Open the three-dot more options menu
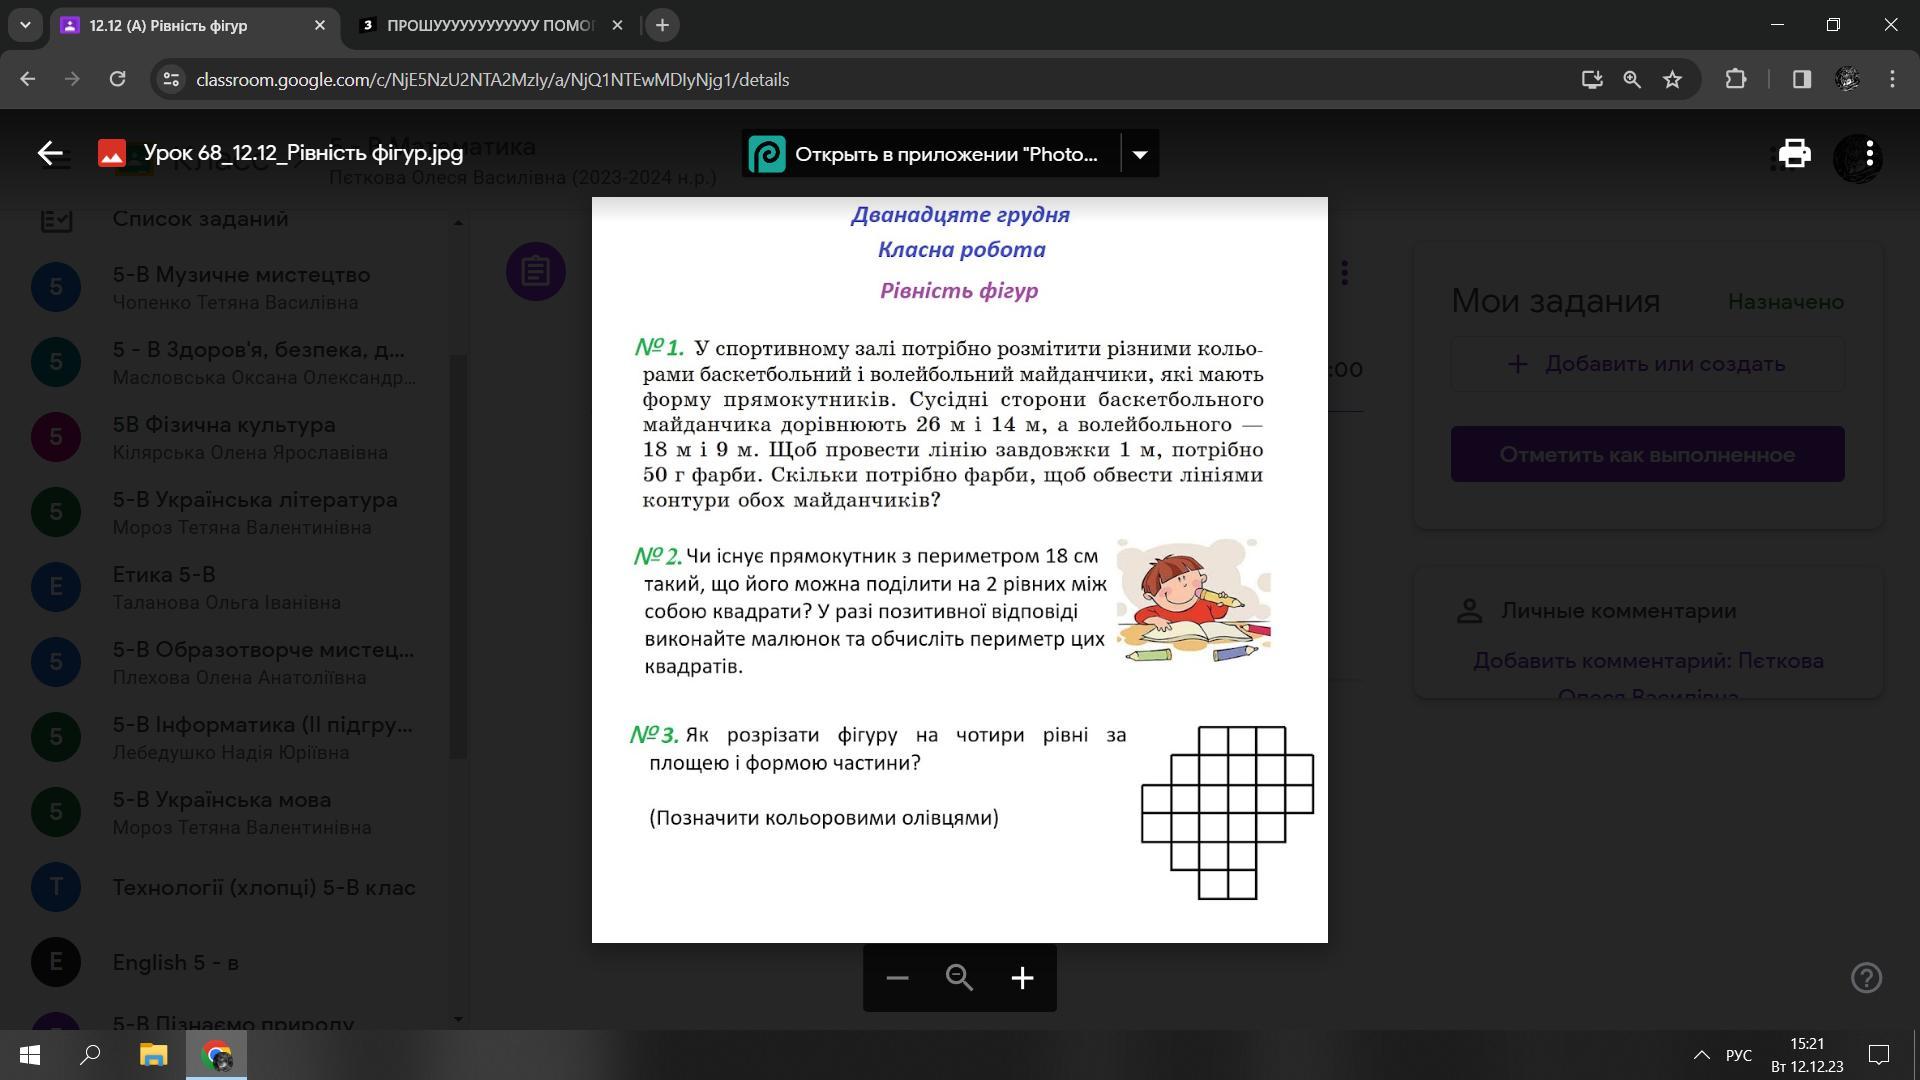Viewport: 1920px width, 1080px height. click(1869, 153)
